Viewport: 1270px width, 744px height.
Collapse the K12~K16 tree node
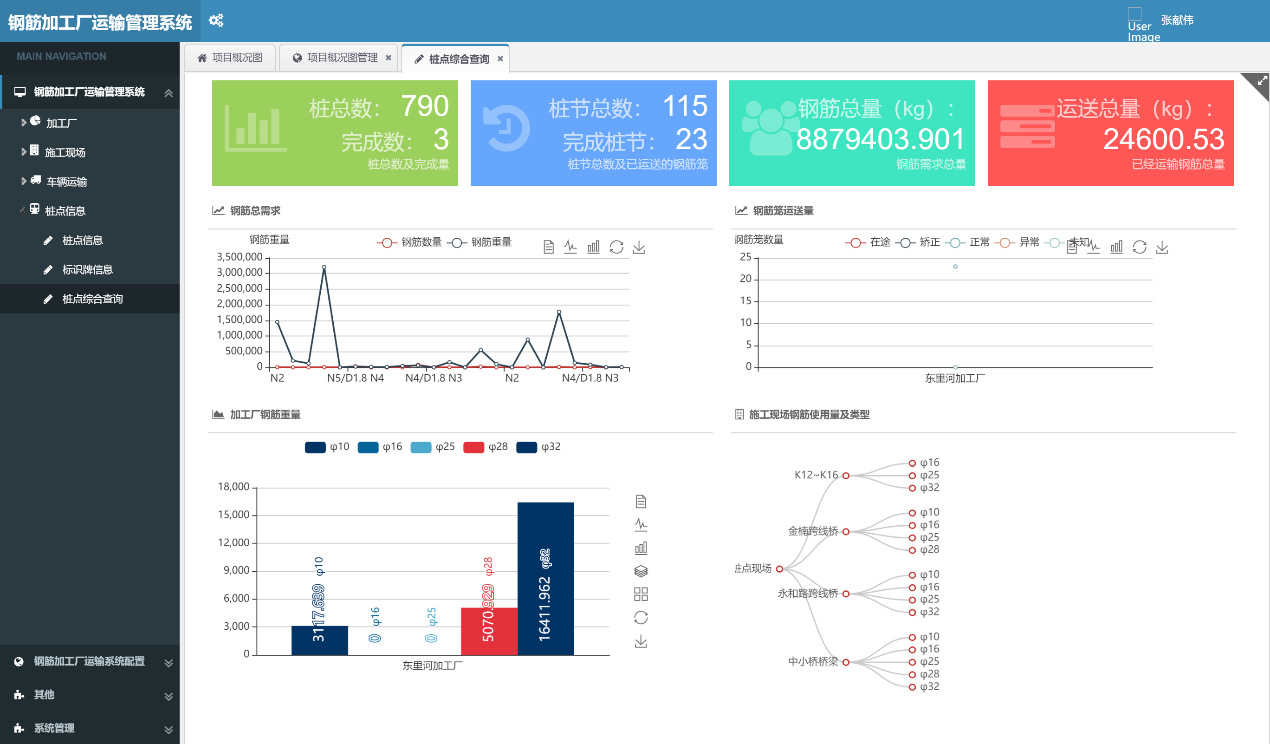tap(846, 475)
